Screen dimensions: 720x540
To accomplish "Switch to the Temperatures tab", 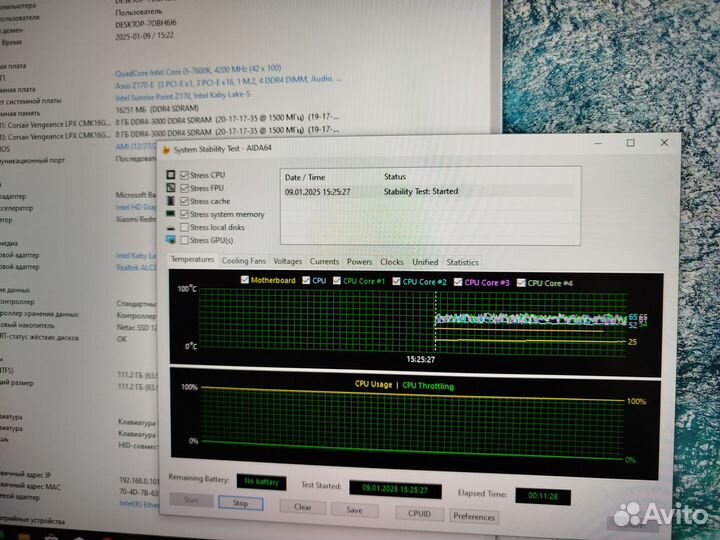I will coord(192,259).
